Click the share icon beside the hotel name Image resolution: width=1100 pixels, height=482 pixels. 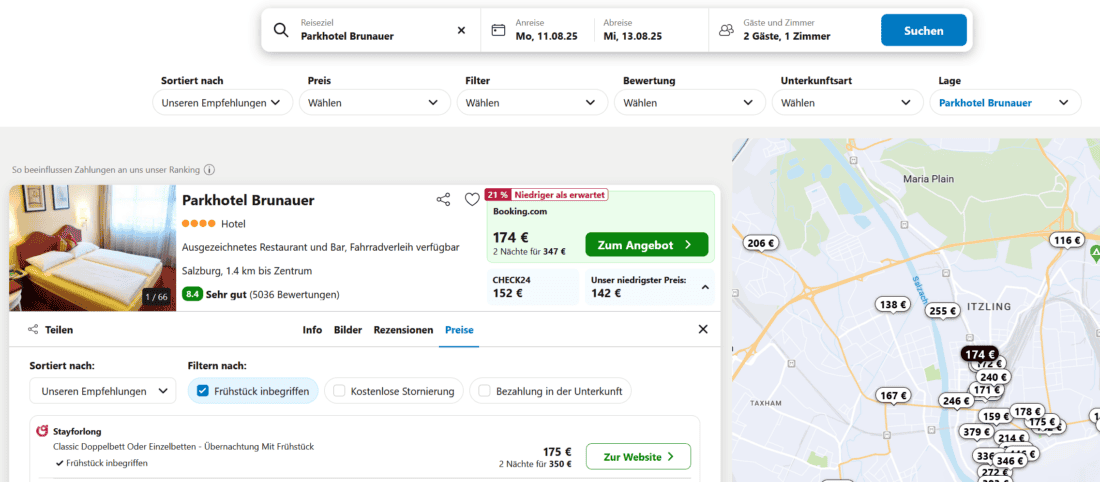point(443,200)
